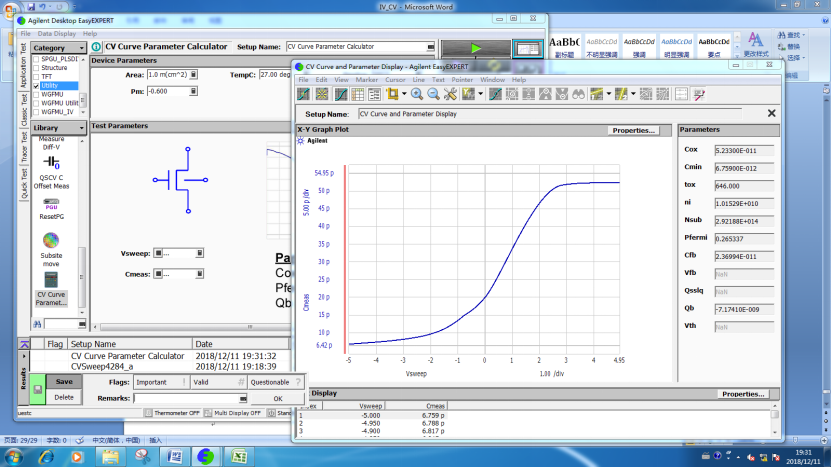Click the zoom out magnifier in the graph toolbar
The image size is (831, 468).
(x=434, y=94)
